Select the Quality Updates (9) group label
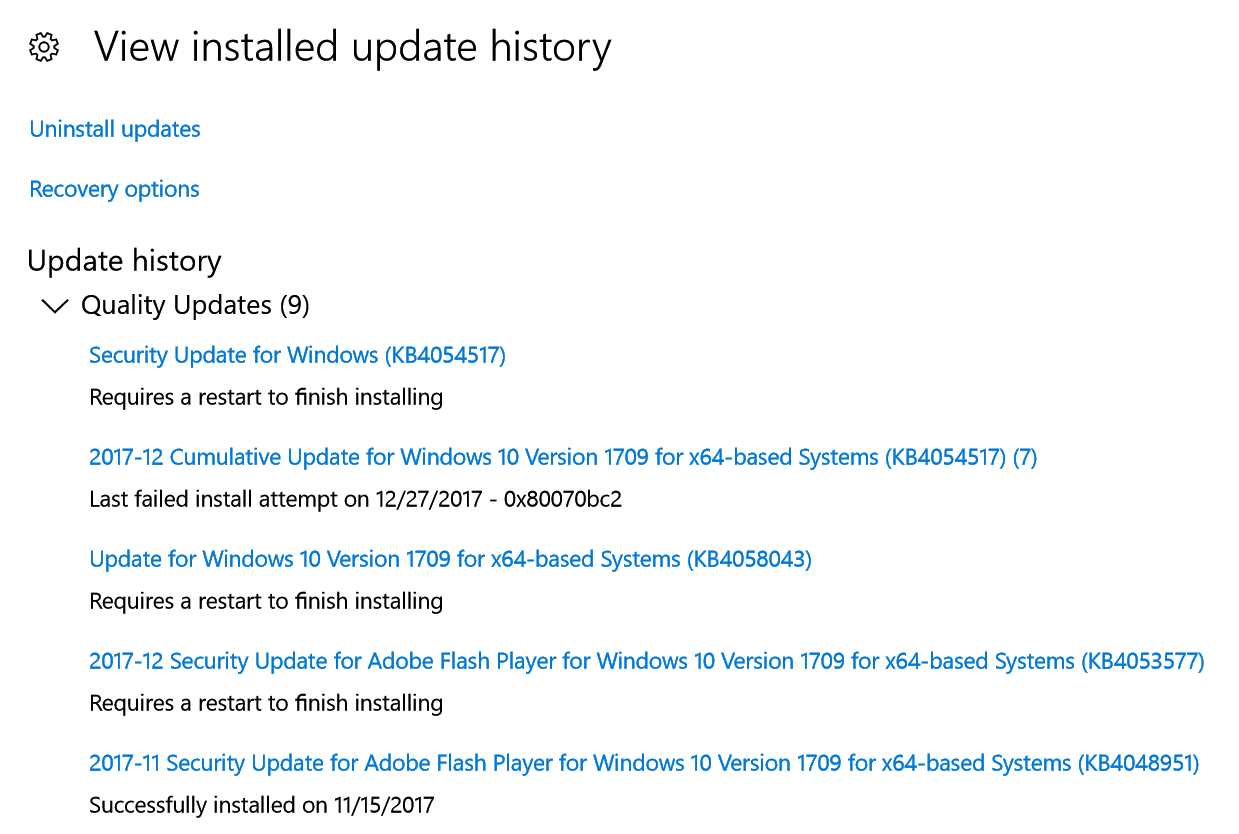This screenshot has height=834, width=1239. [195, 305]
